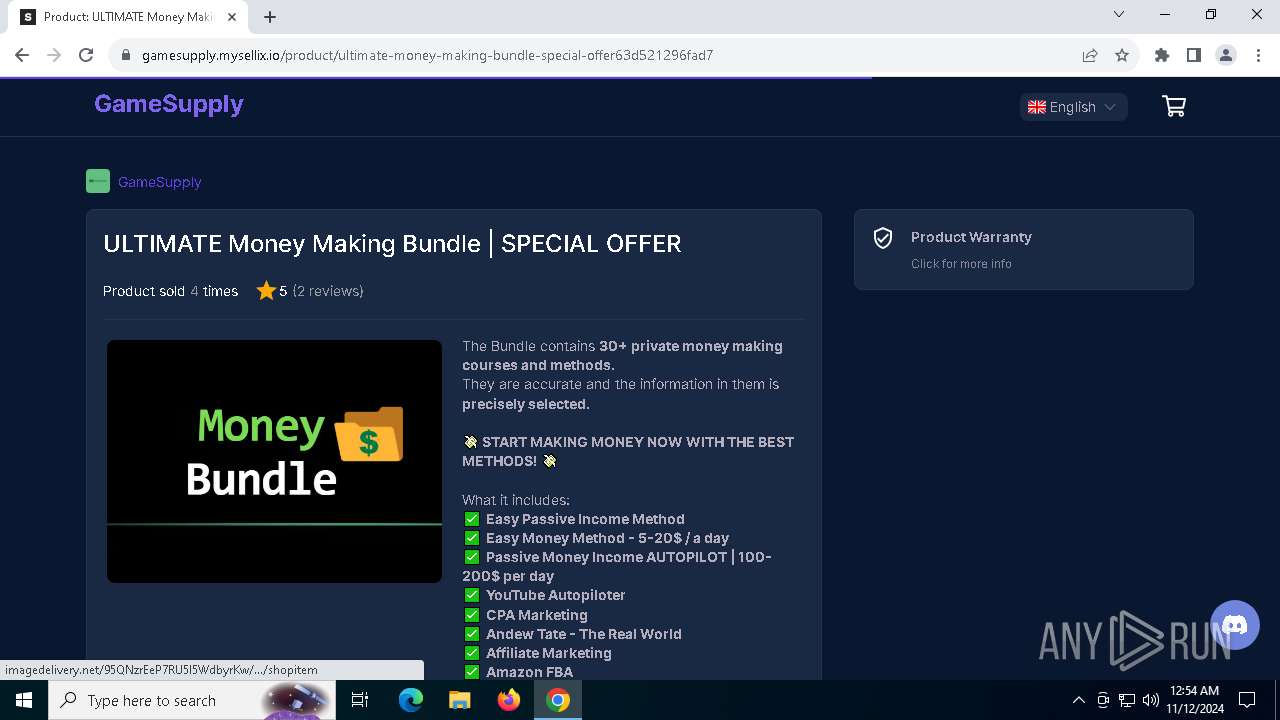
Task: Open the 2 reviews link
Action: tap(328, 291)
